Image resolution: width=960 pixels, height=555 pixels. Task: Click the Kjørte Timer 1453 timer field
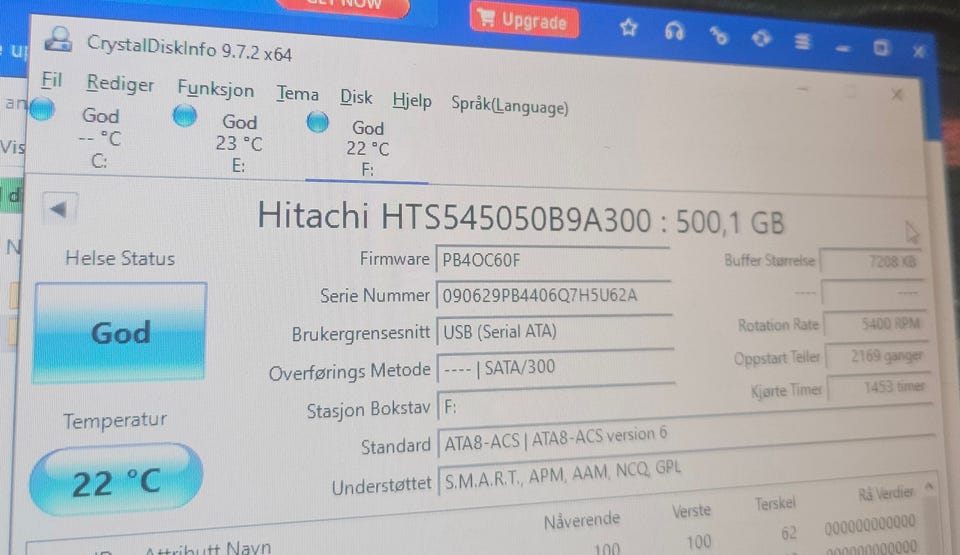pos(879,388)
